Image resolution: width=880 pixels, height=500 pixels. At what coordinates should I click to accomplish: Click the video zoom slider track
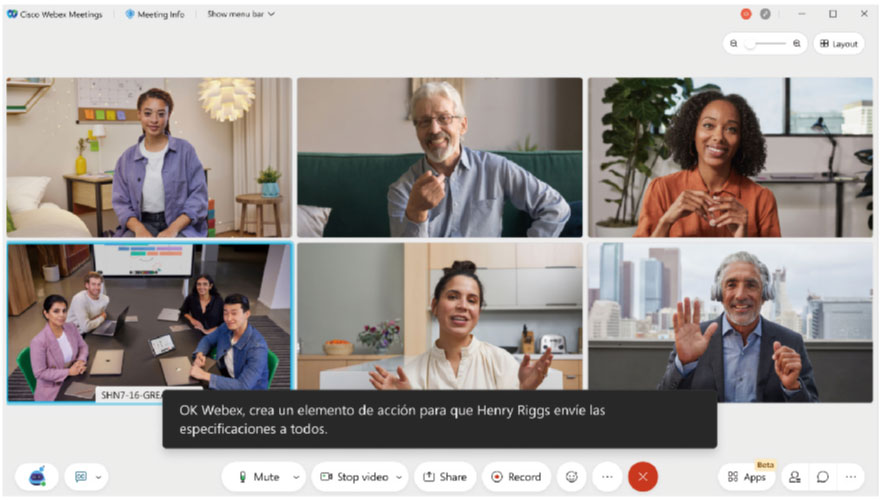765,43
